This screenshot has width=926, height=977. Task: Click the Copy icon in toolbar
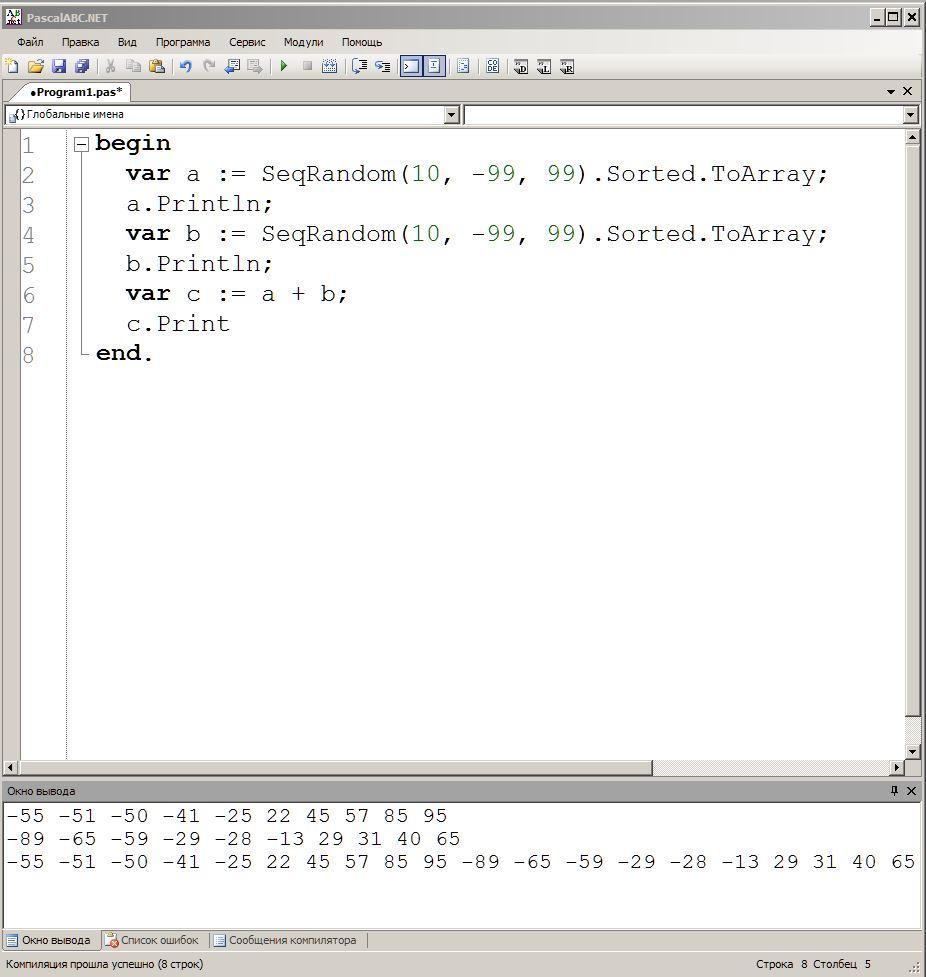[x=133, y=66]
